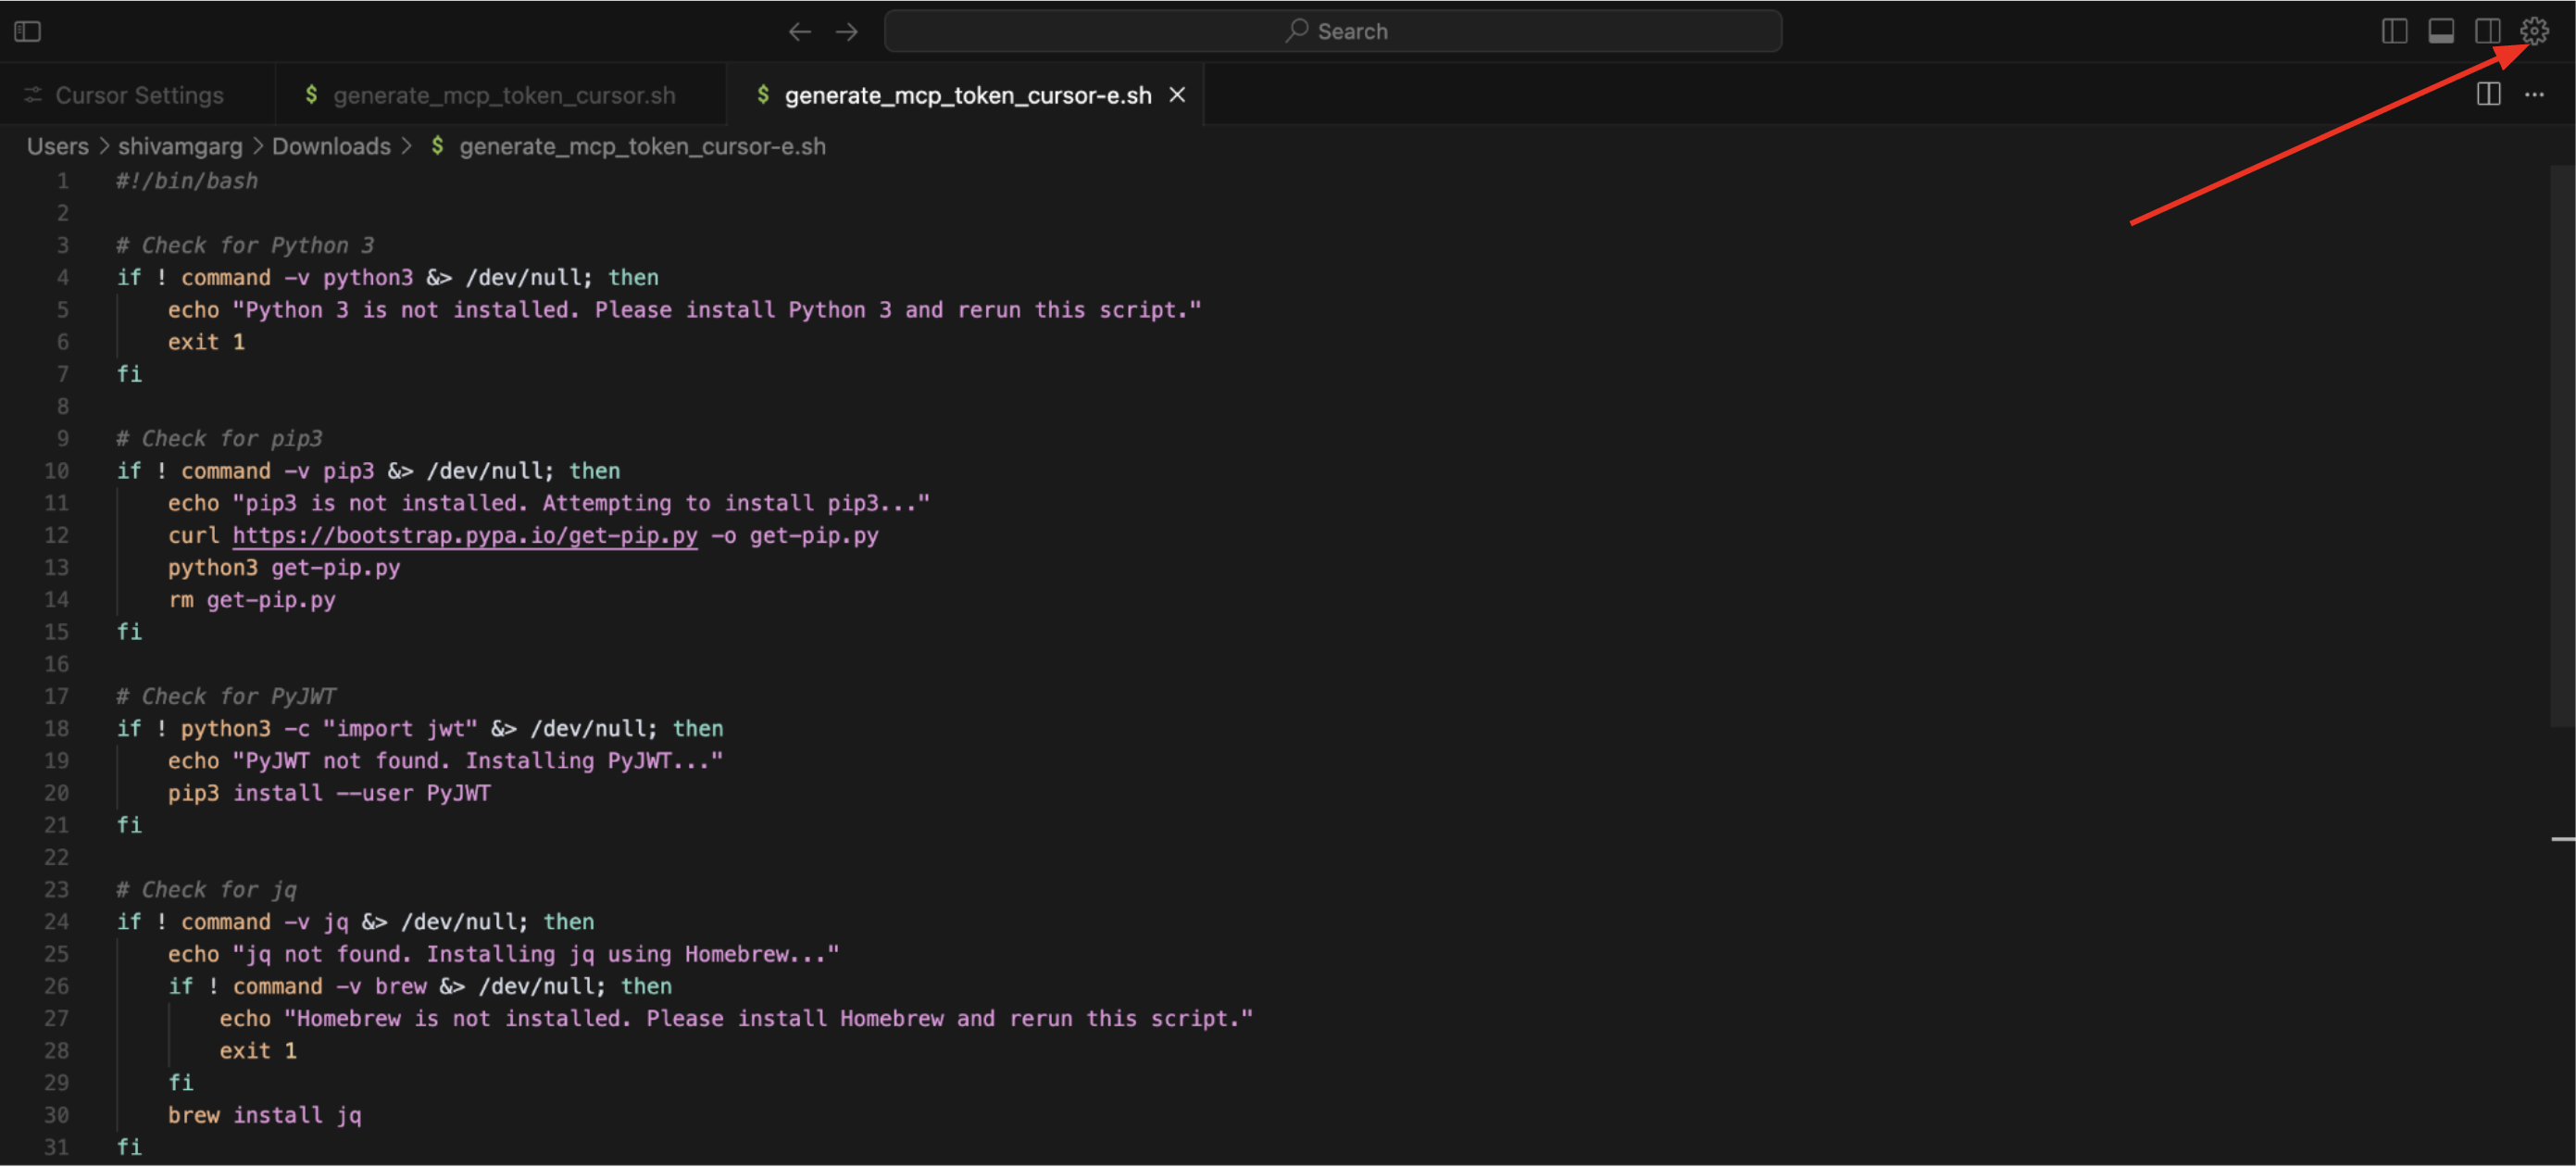Expand the Users breadcrumb segment
Viewport: 2576px width, 1167px height.
(57, 146)
